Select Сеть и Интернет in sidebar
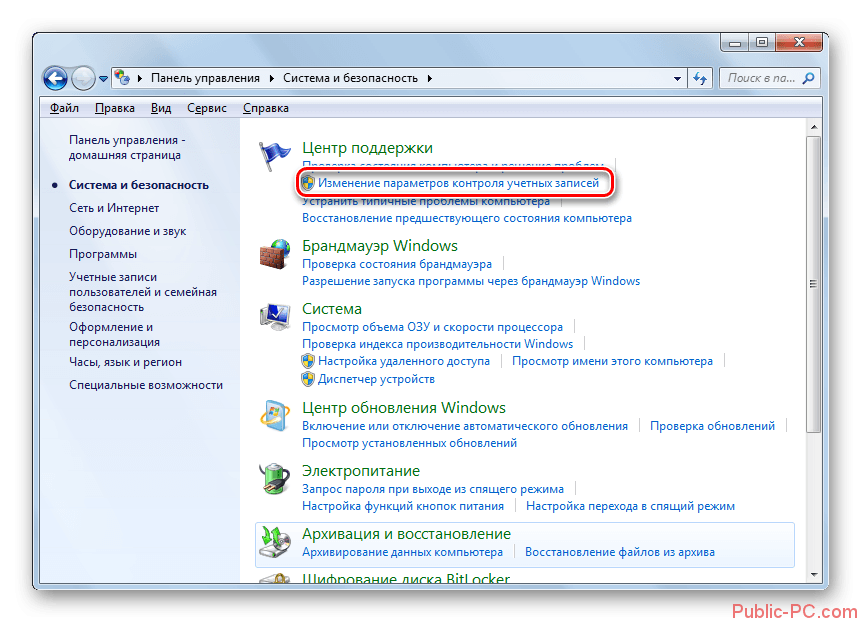 [114, 208]
